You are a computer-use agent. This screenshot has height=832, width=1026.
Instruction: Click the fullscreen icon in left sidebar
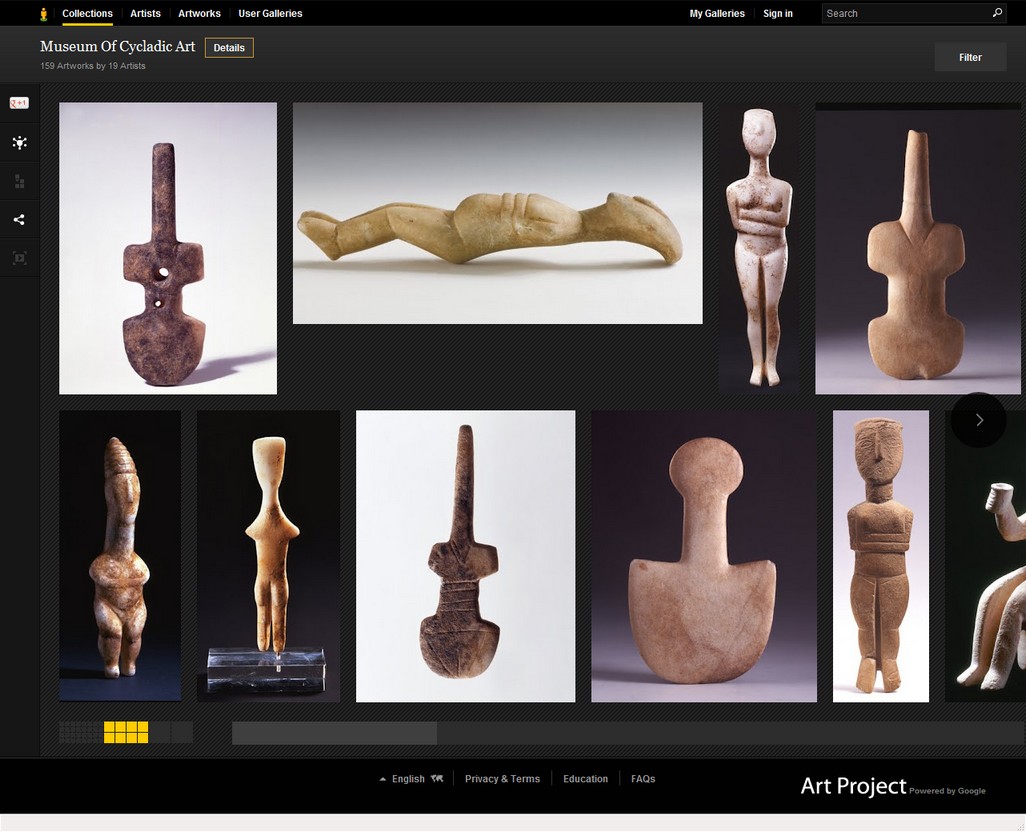(x=20, y=258)
